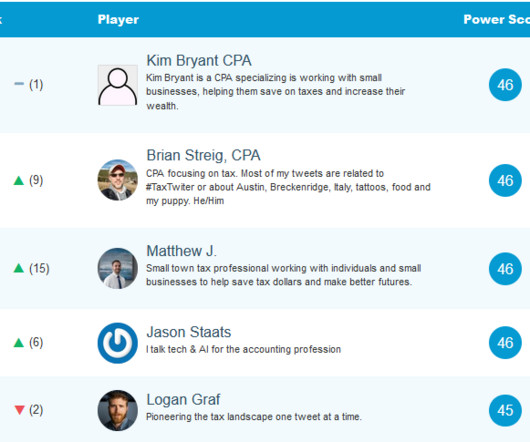Visit Matthew J. name link

181,251
